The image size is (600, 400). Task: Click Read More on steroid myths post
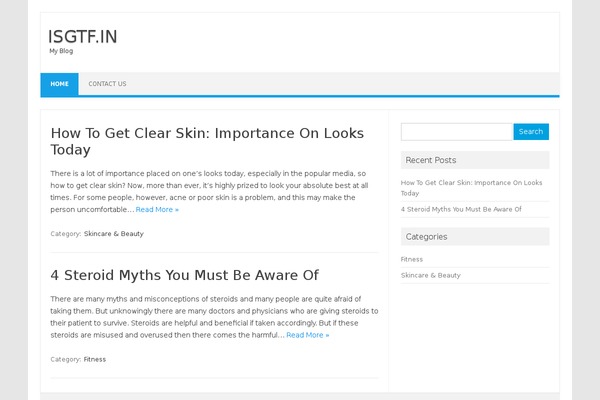point(308,335)
